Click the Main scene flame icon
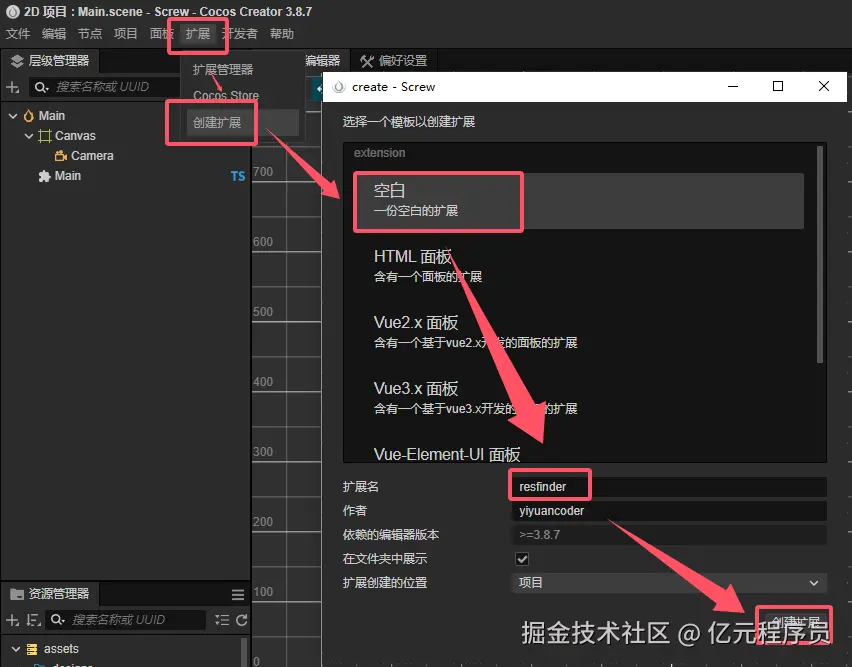Screen dimensions: 852x667 click(29, 116)
